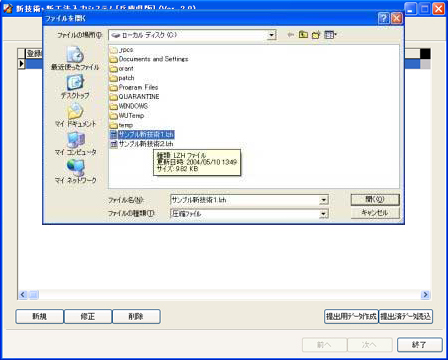Select the orant folder
This screenshot has width=448, height=360.
[x=122, y=68]
